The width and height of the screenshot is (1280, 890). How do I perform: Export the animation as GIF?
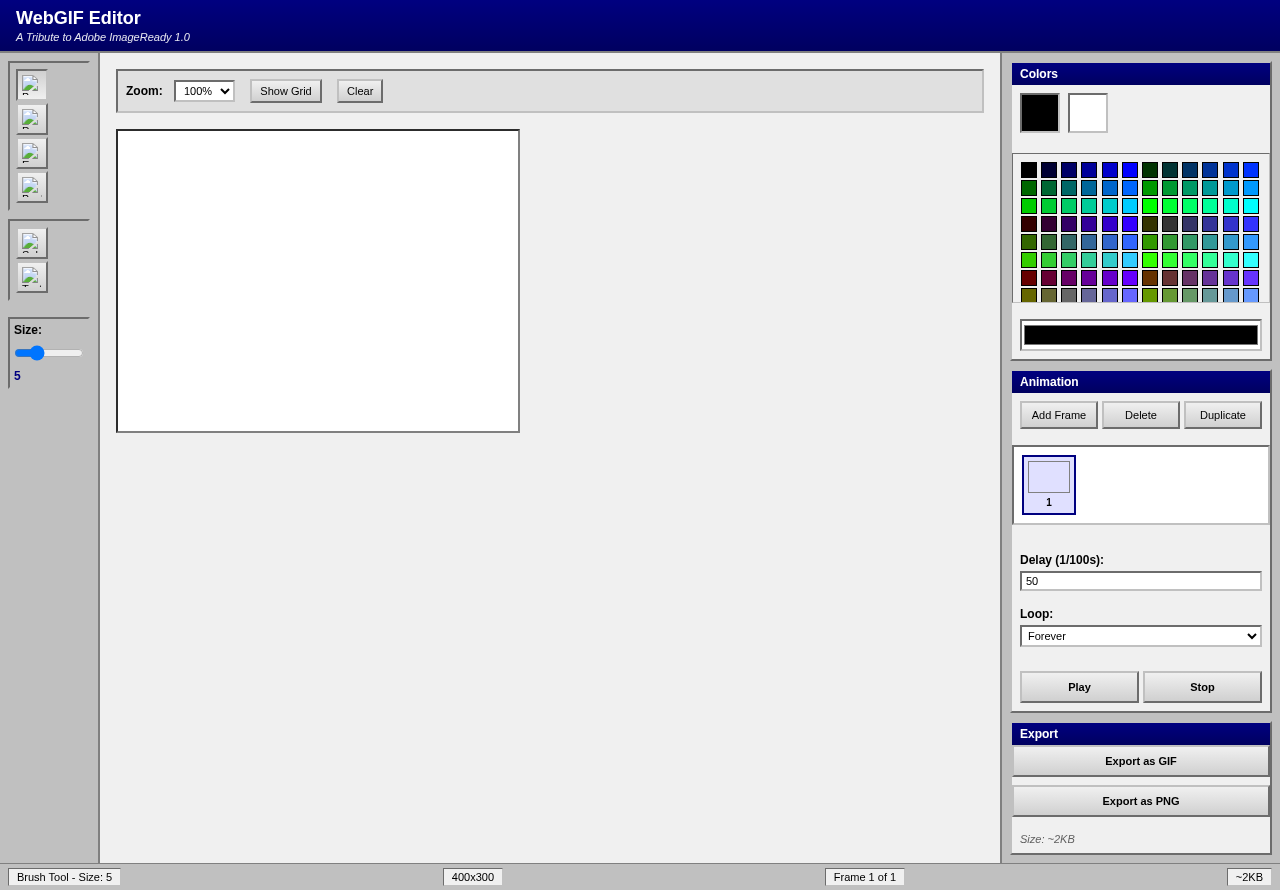click(1140, 761)
